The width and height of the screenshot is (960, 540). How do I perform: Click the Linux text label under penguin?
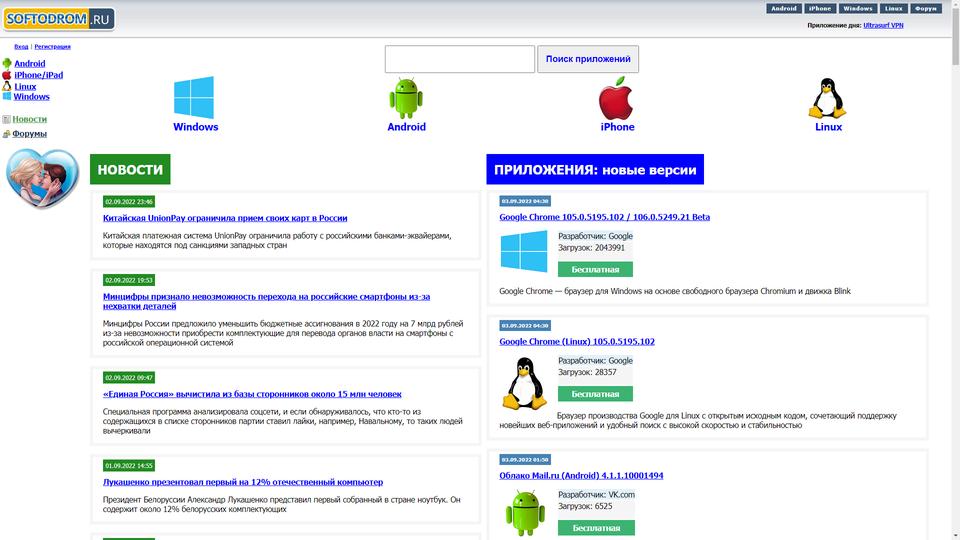point(828,127)
